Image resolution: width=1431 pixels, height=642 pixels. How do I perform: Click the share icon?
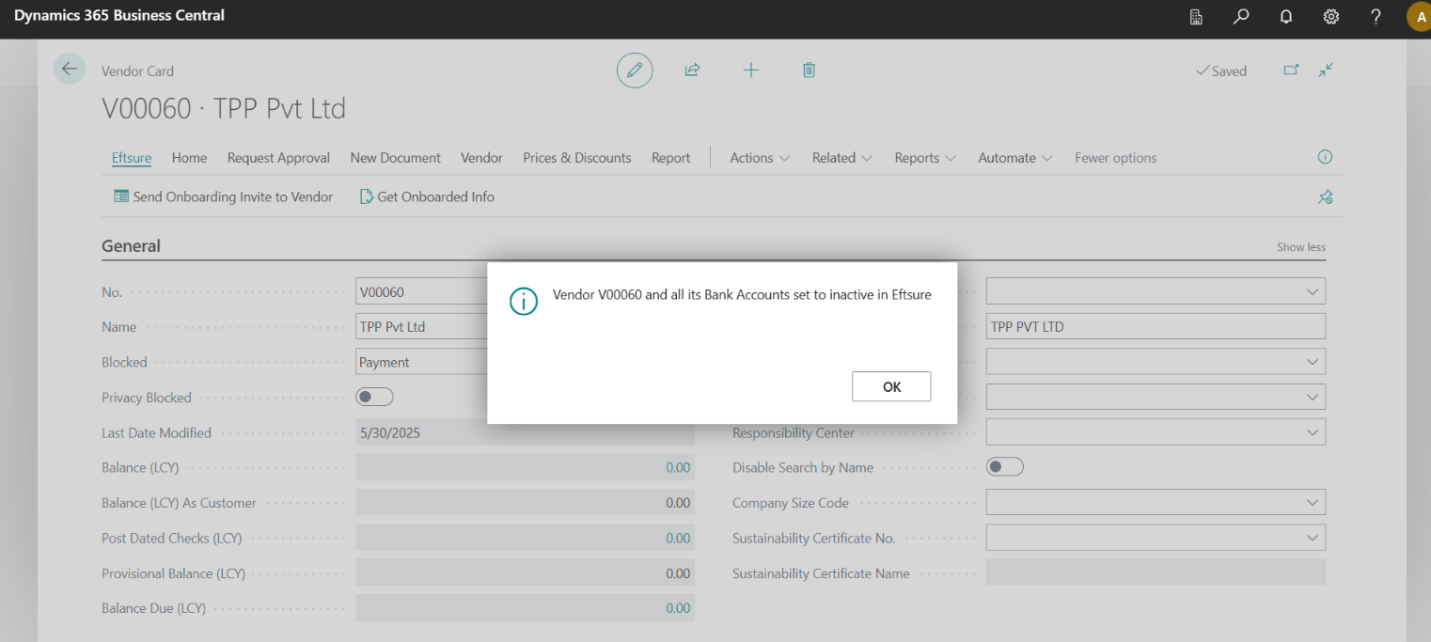pyautogui.click(x=692, y=70)
